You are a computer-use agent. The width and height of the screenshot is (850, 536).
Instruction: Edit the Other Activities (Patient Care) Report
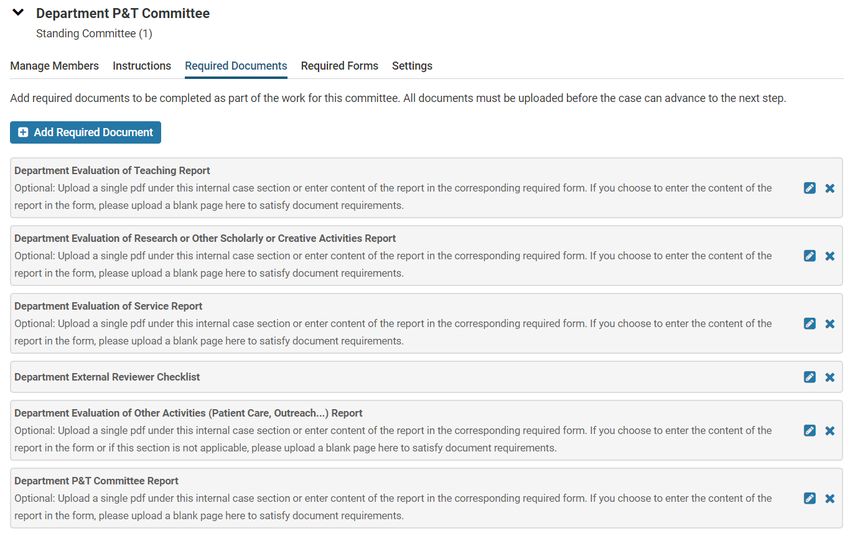(809, 430)
